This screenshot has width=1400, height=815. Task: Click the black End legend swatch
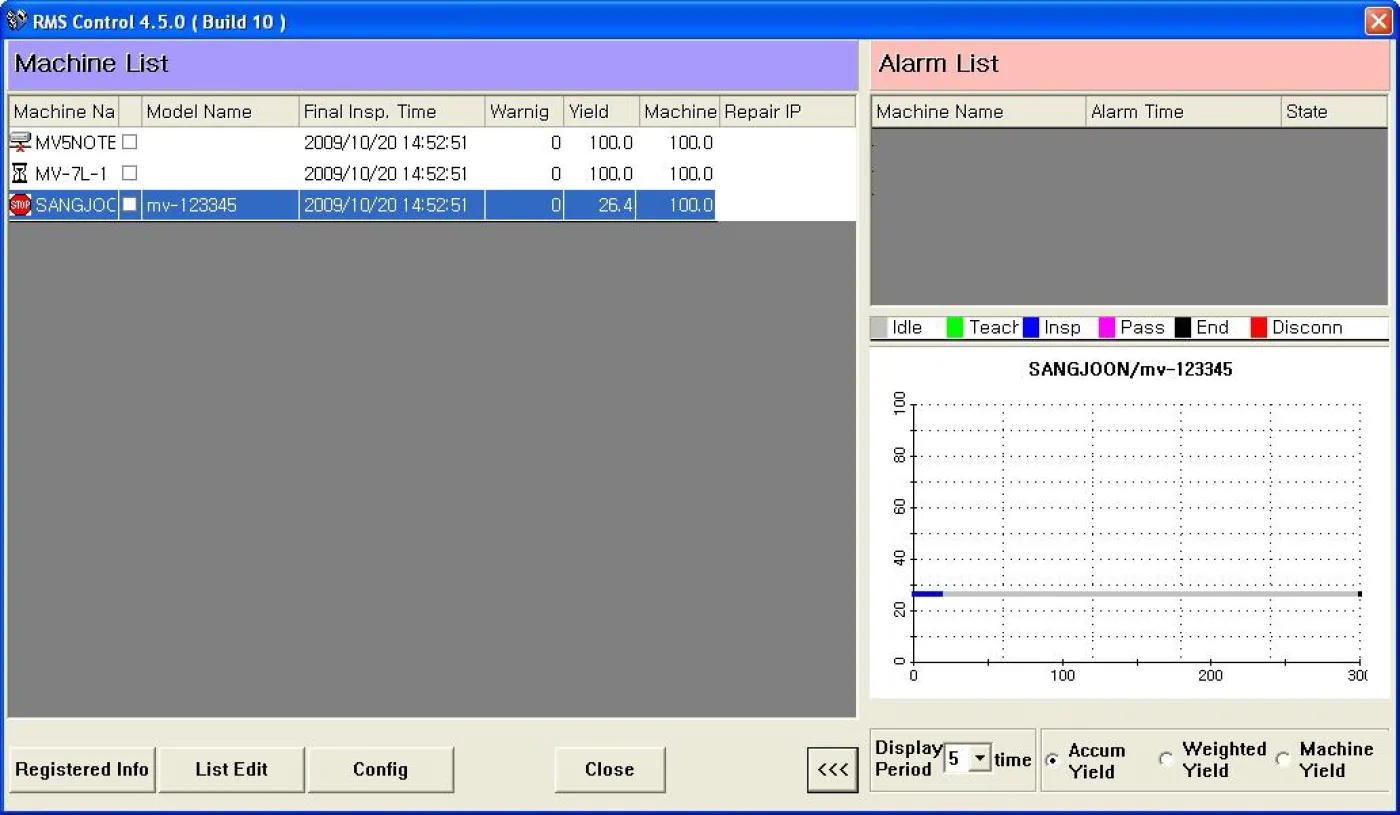pyautogui.click(x=1183, y=327)
